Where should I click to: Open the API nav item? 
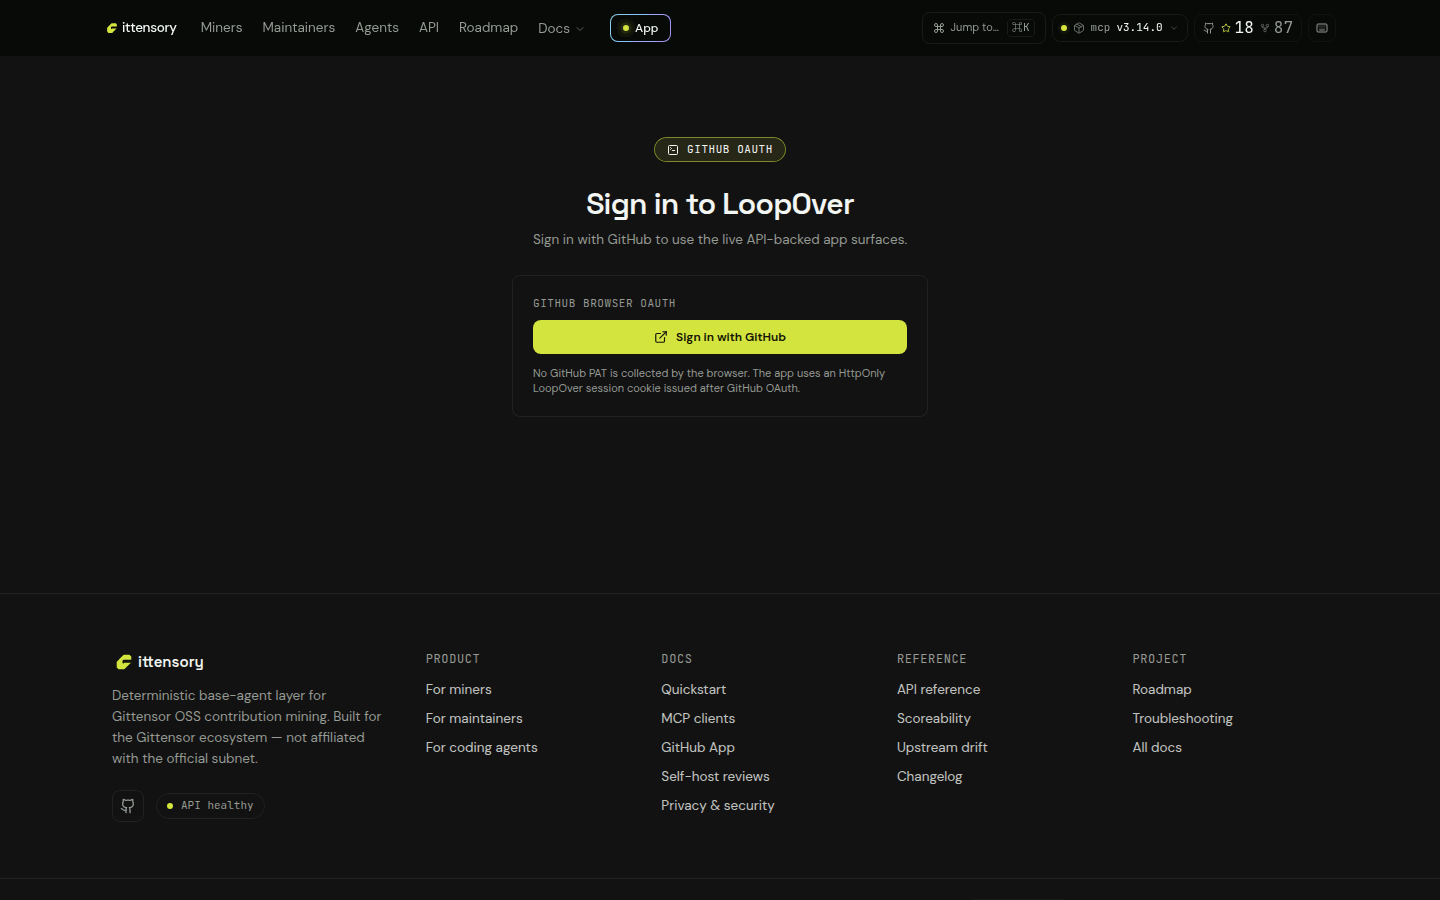[x=429, y=27]
